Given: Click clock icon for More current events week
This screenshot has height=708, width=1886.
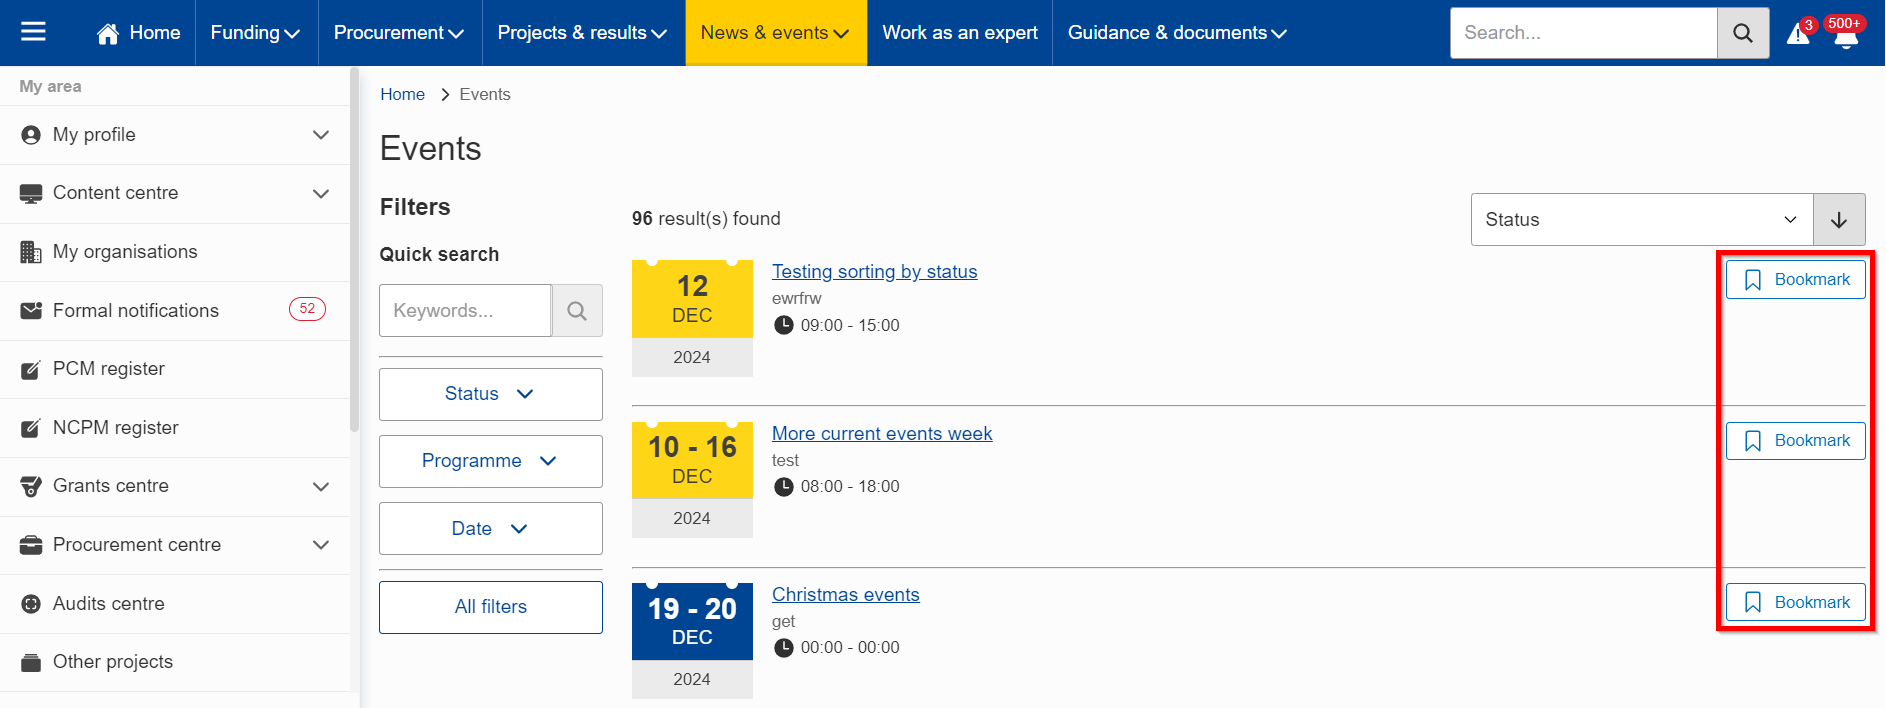Looking at the screenshot, I should click(x=784, y=486).
